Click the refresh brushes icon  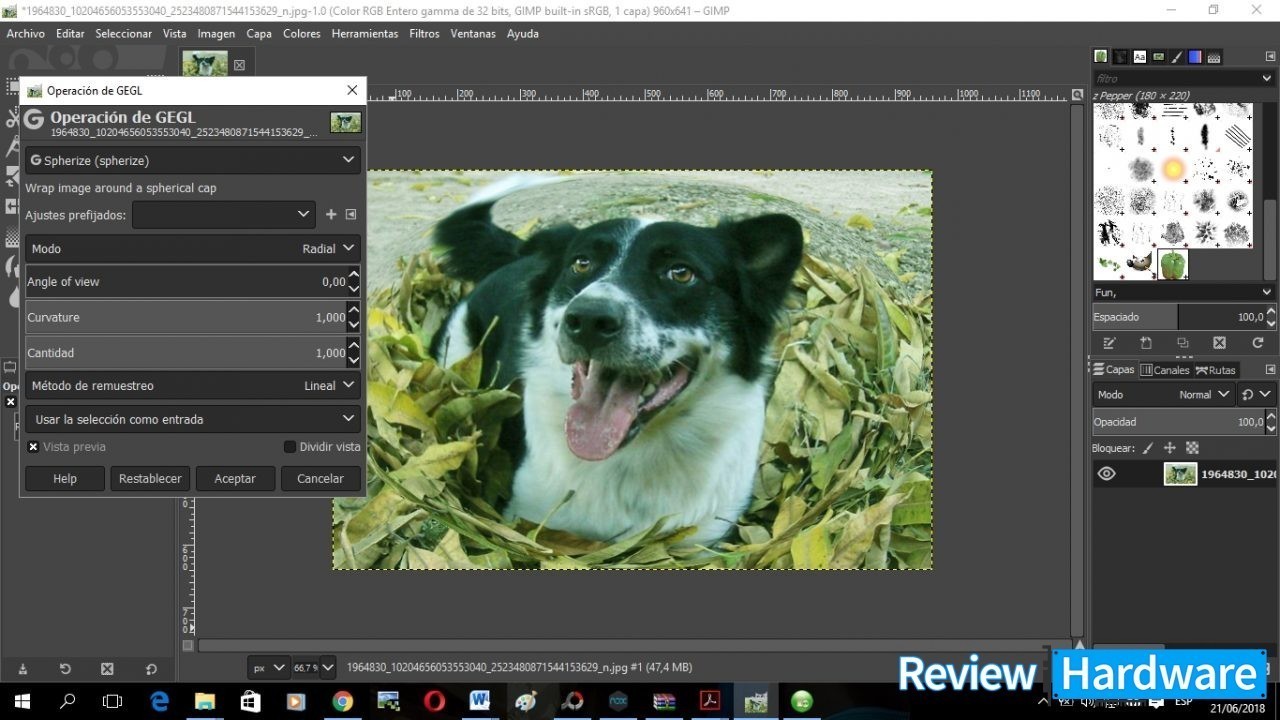(x=1257, y=343)
